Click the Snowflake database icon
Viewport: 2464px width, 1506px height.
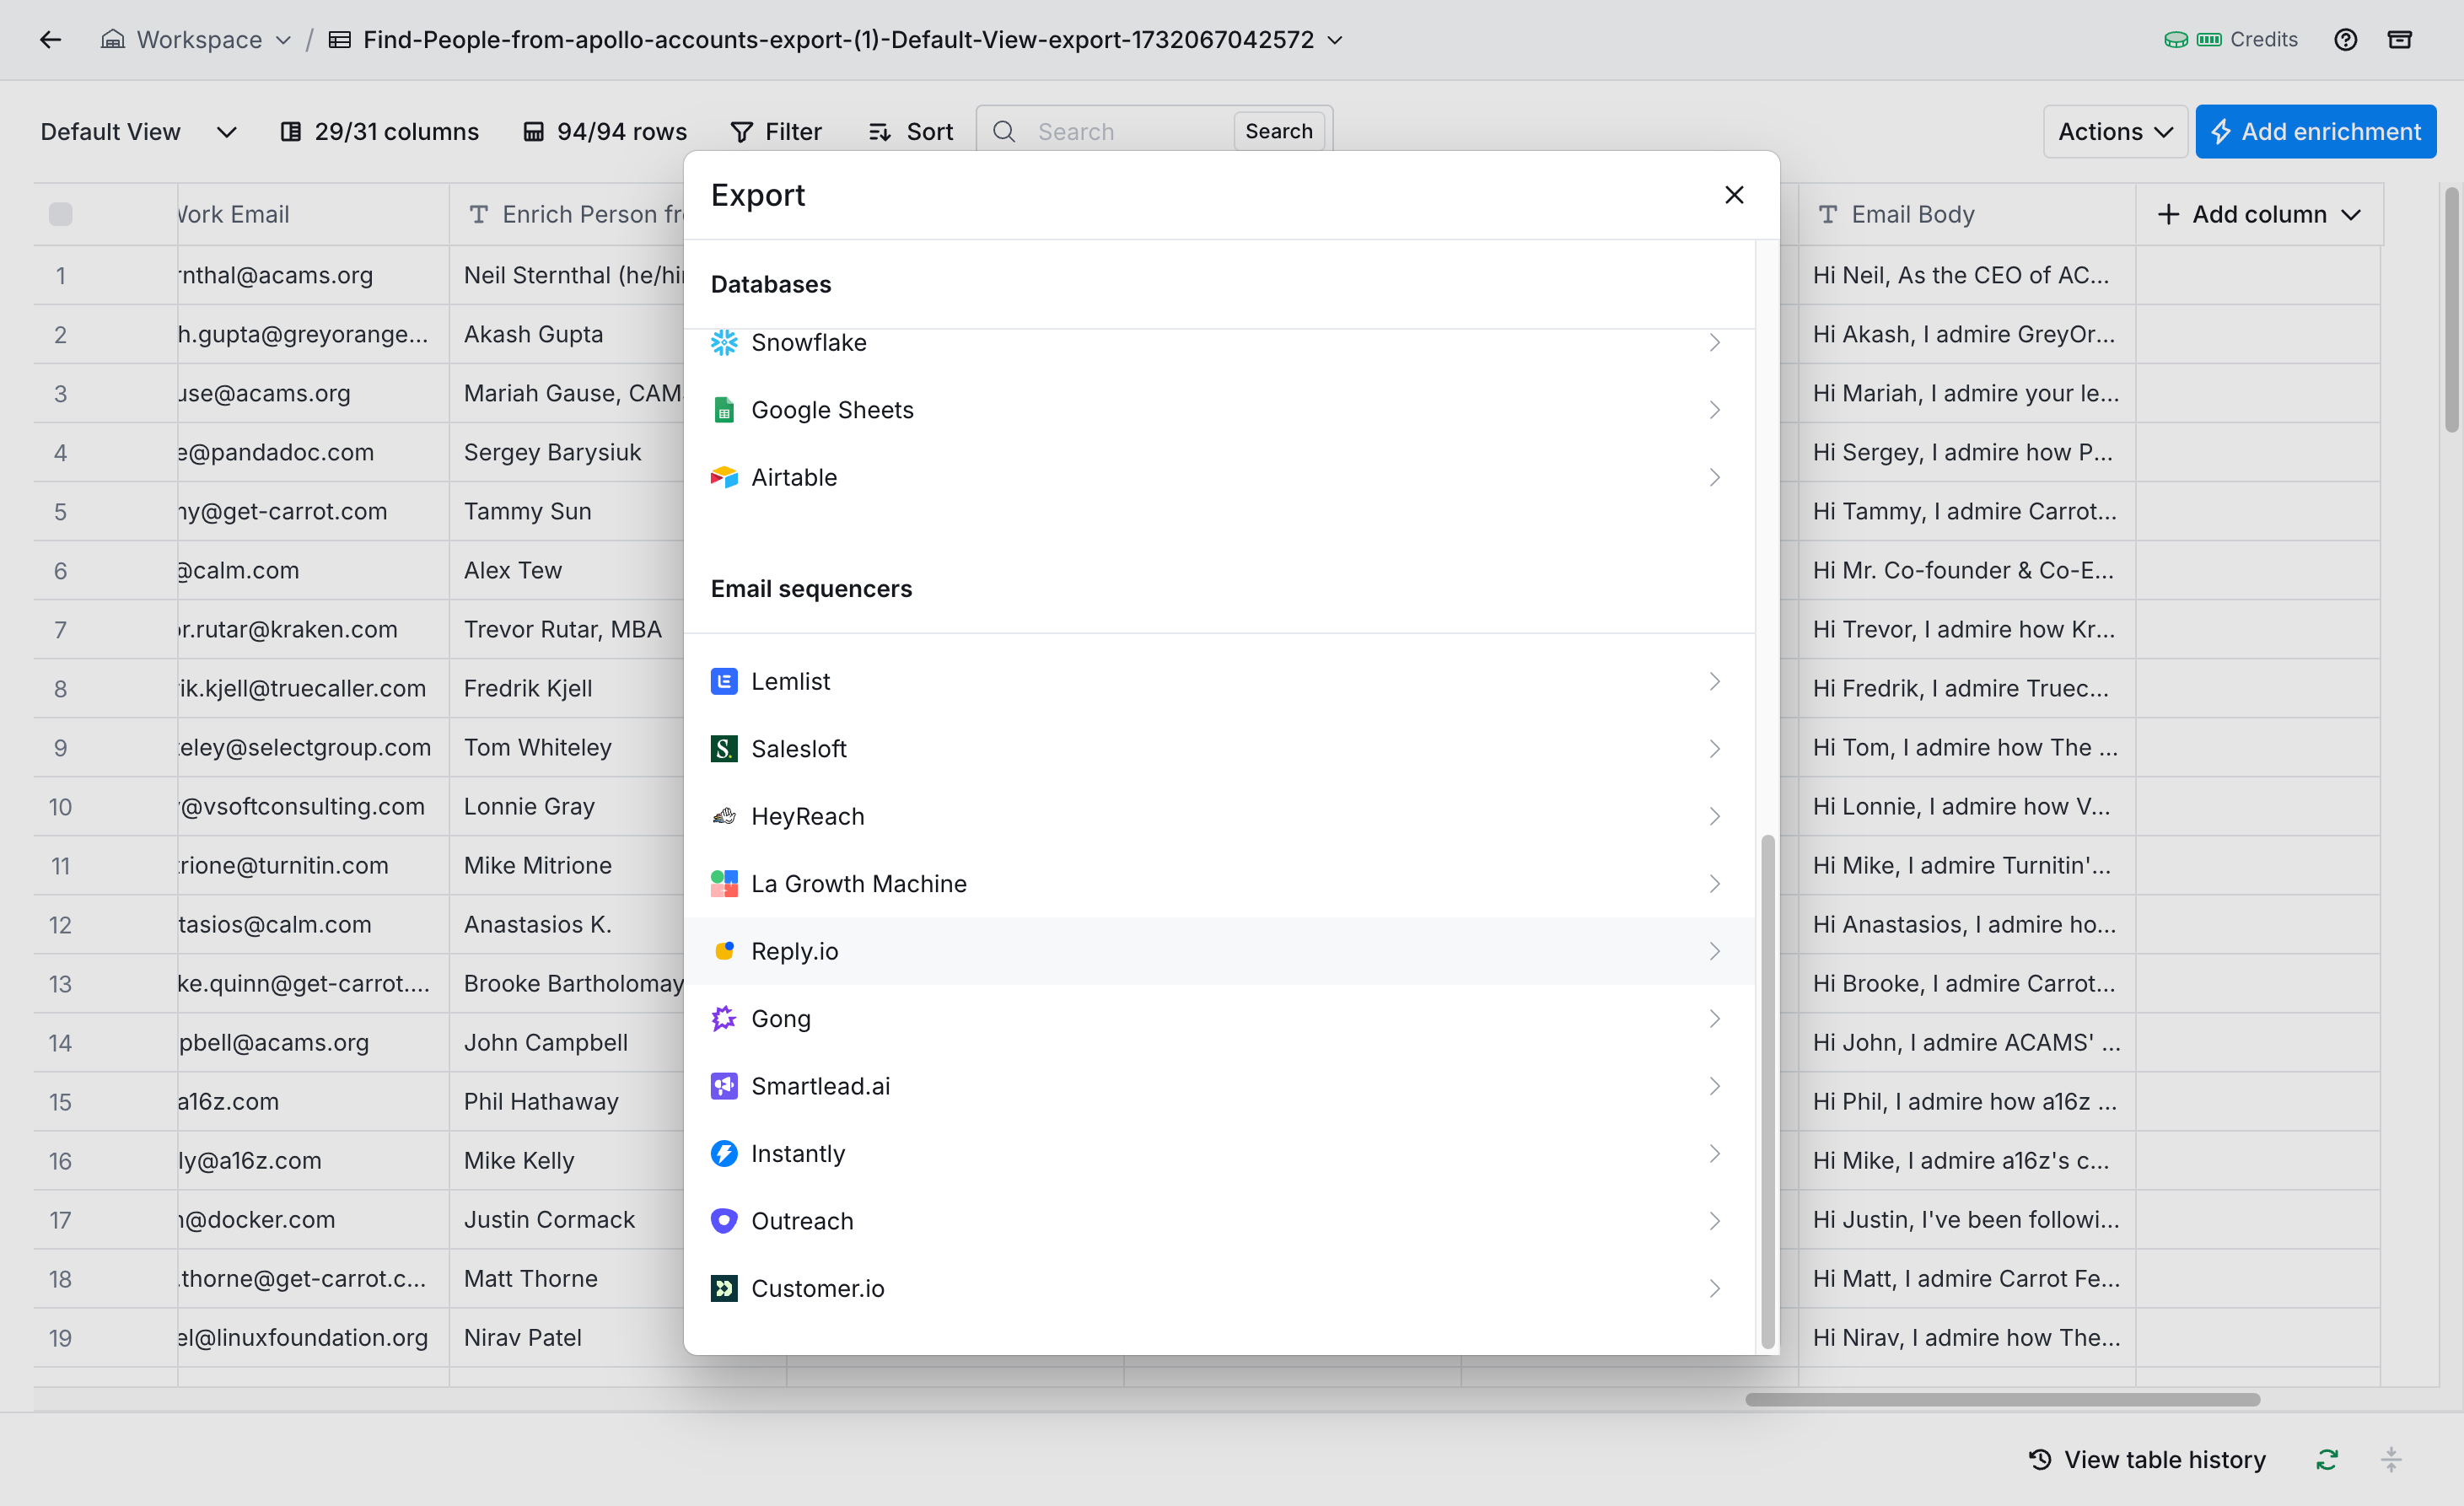click(724, 343)
